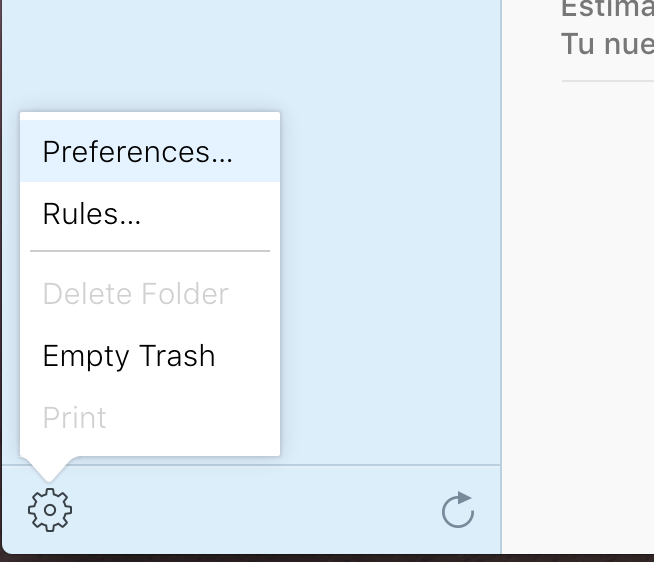Click the separator line below Rules...
The image size is (654, 562).
click(x=150, y=251)
